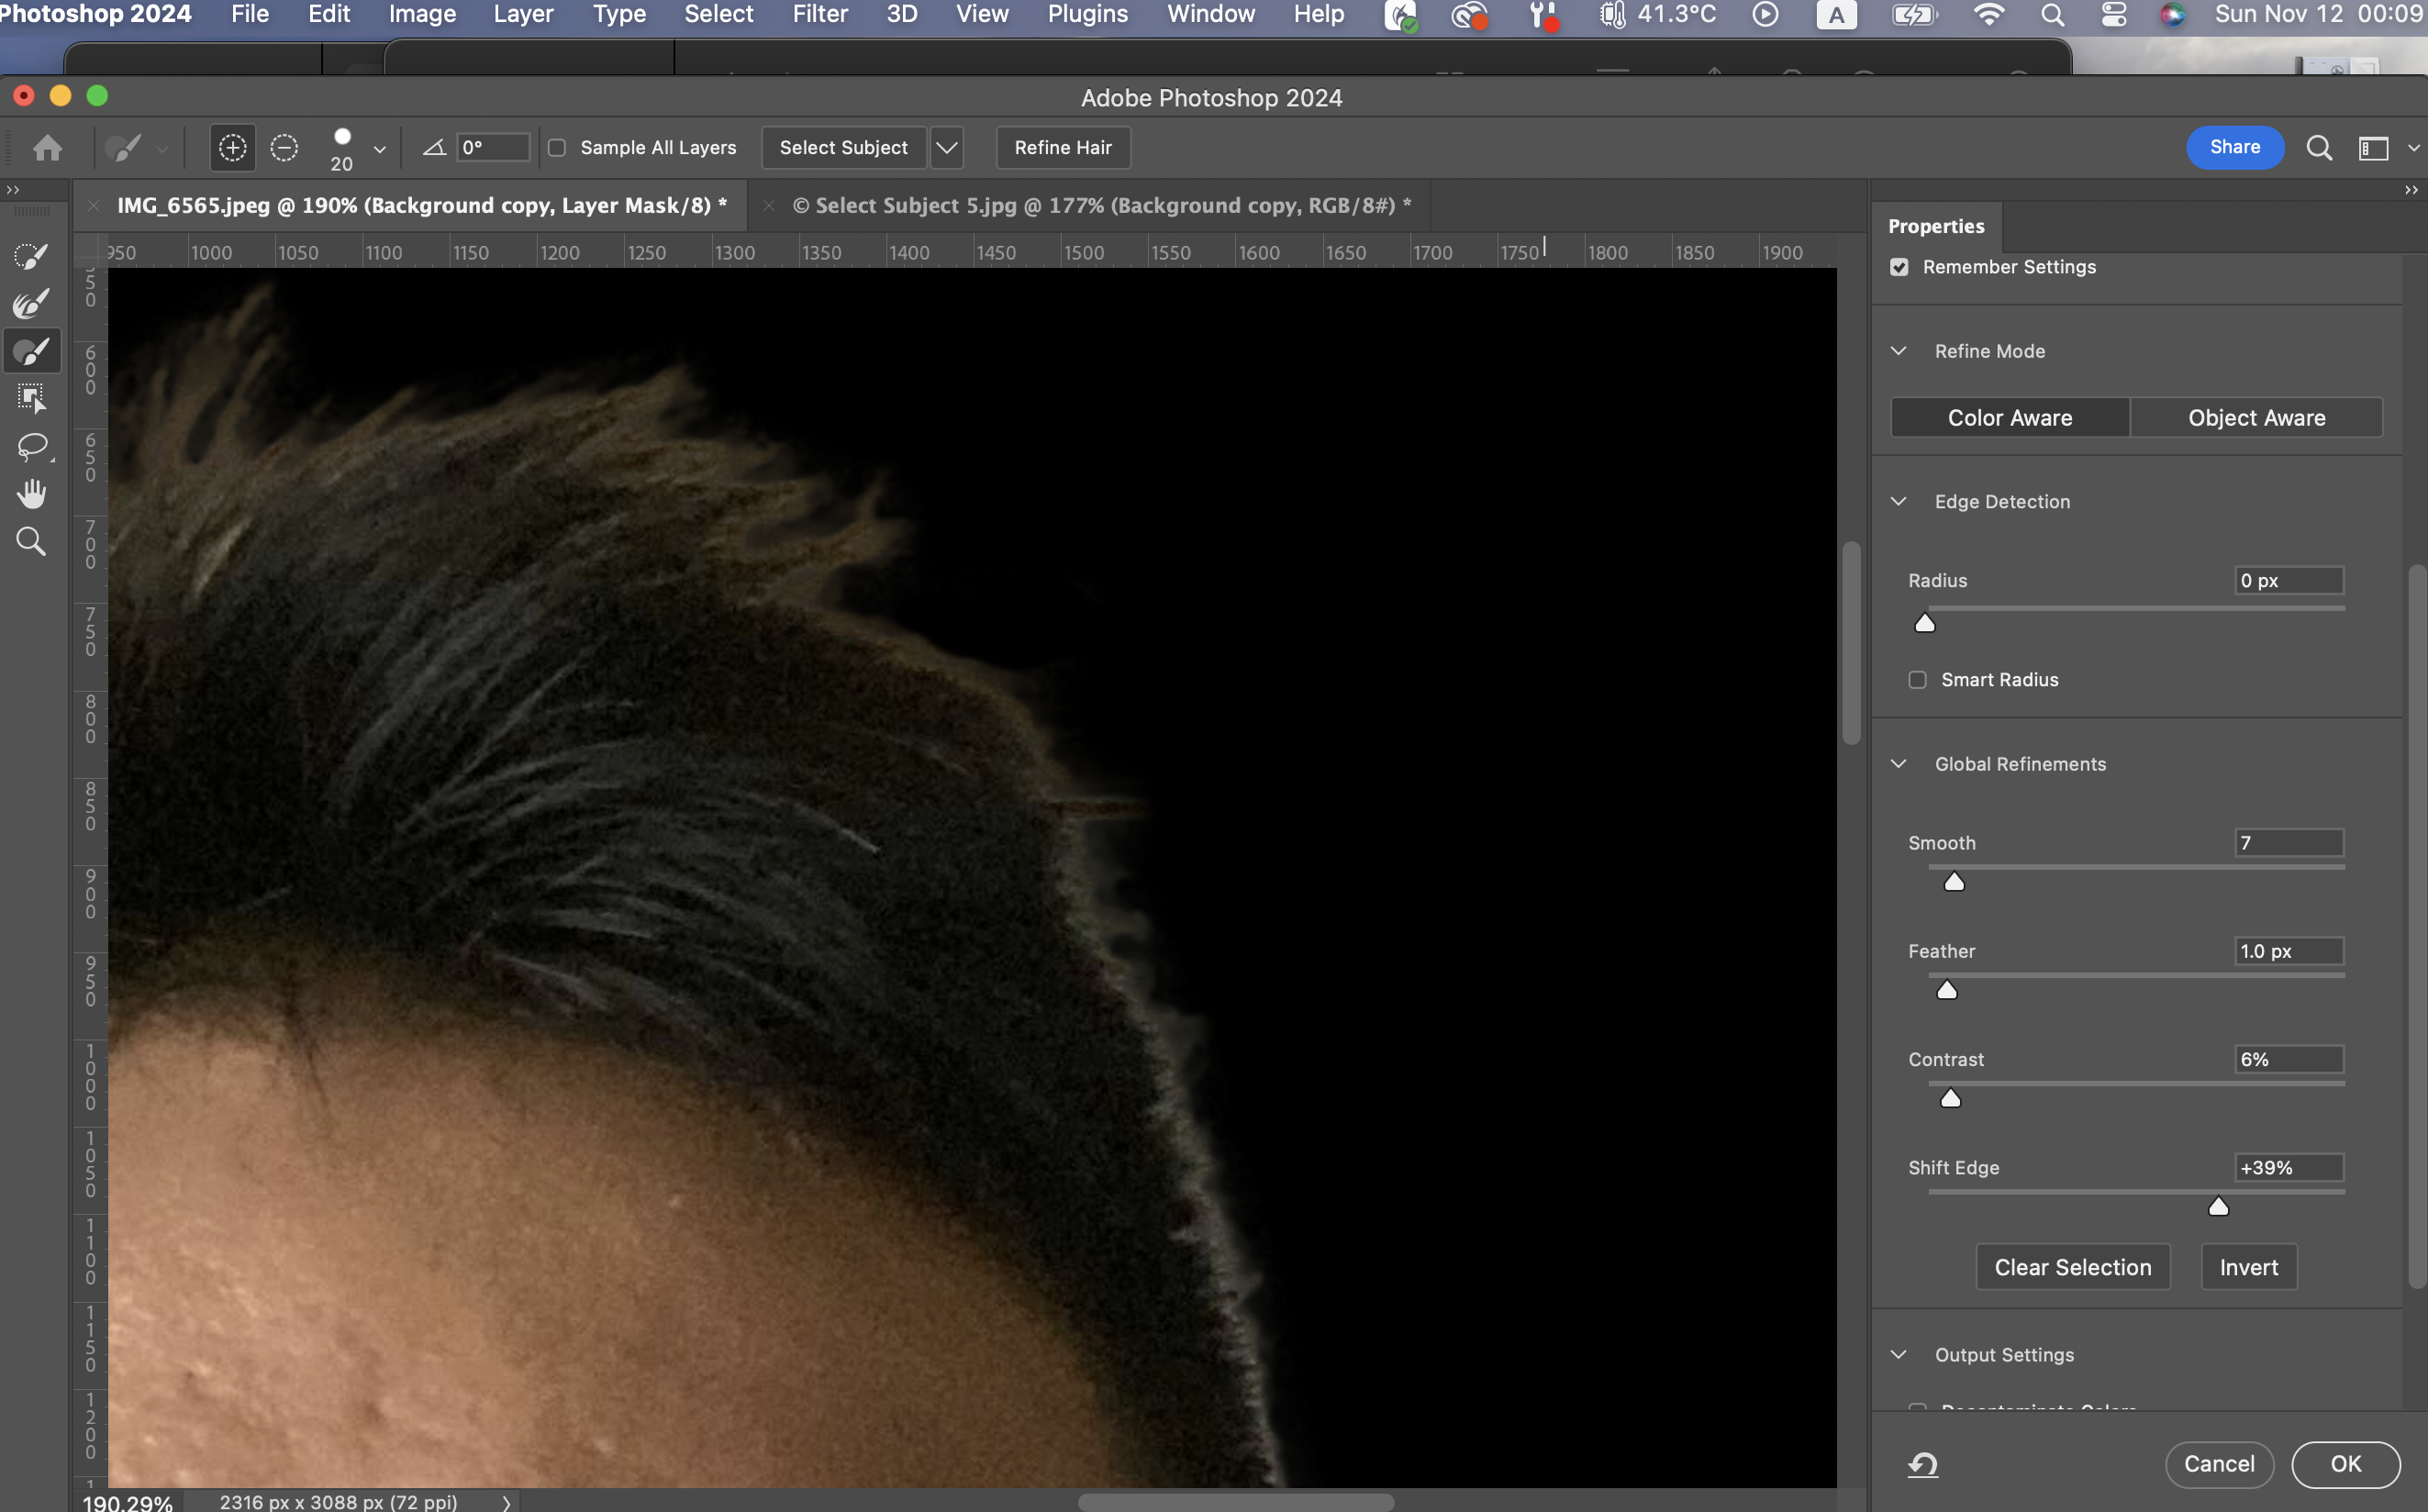Select the Object Selection tool
This screenshot has height=1512, width=2428.
tap(31, 399)
